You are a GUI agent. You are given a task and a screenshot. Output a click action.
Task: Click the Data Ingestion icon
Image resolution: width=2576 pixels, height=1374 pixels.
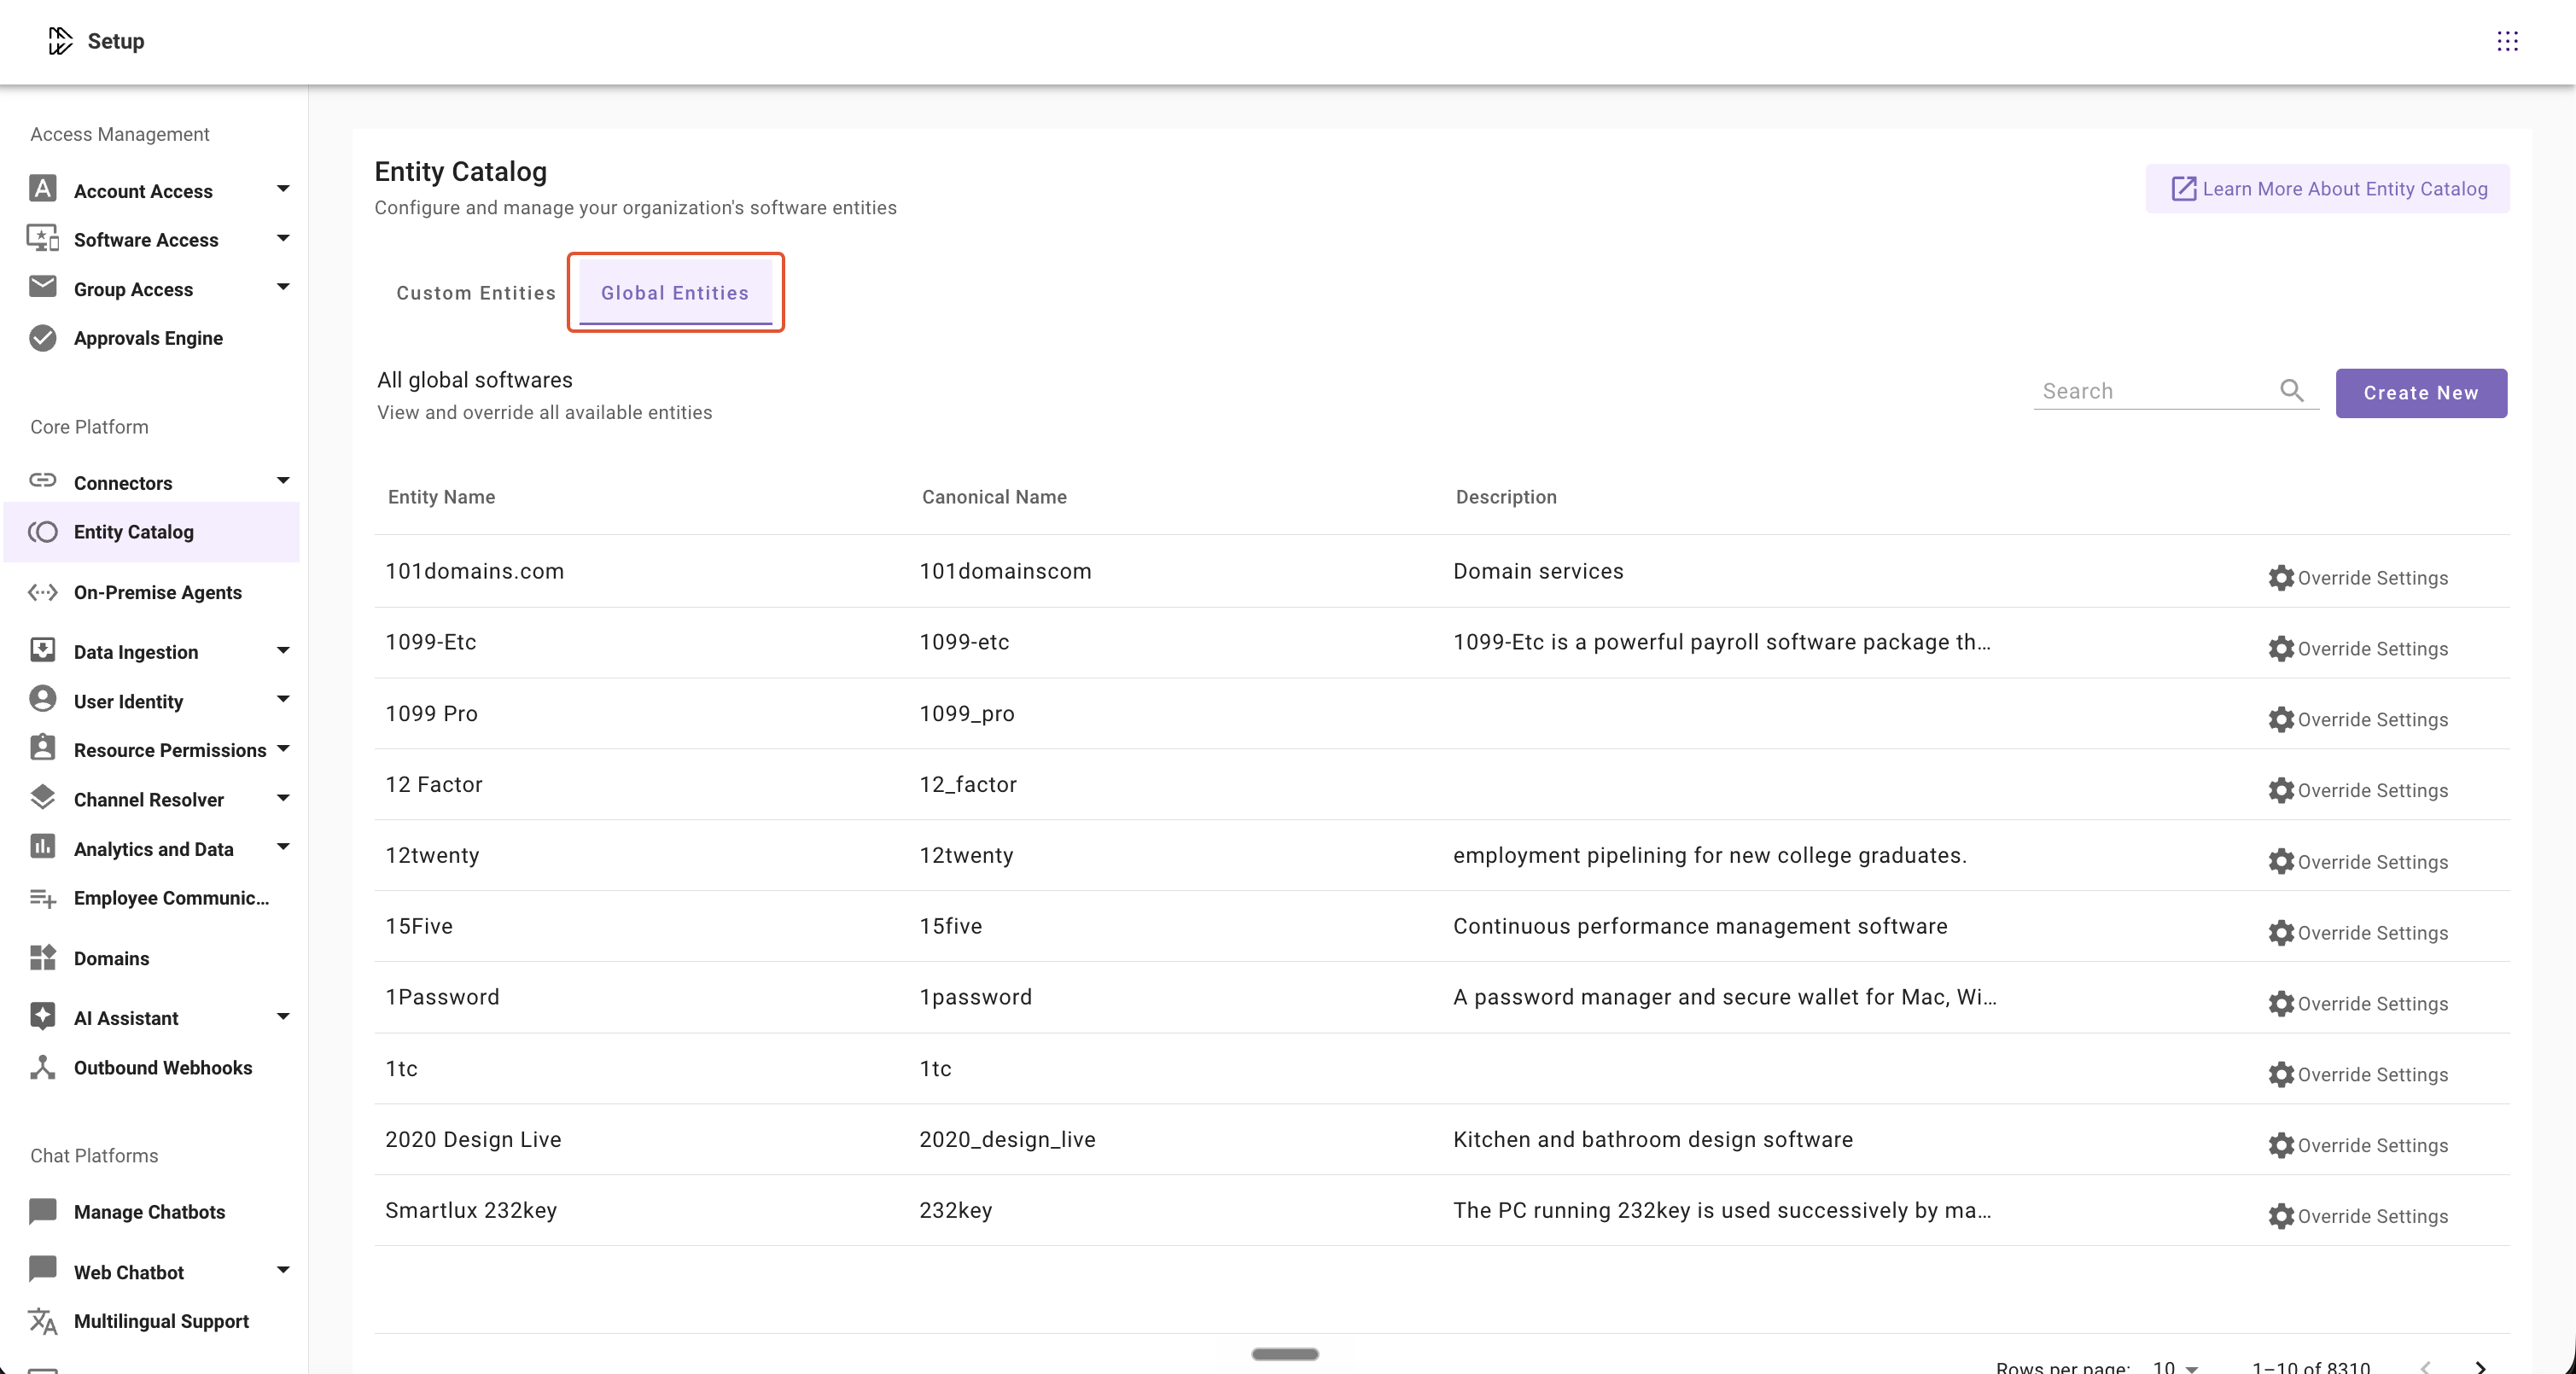(42, 651)
